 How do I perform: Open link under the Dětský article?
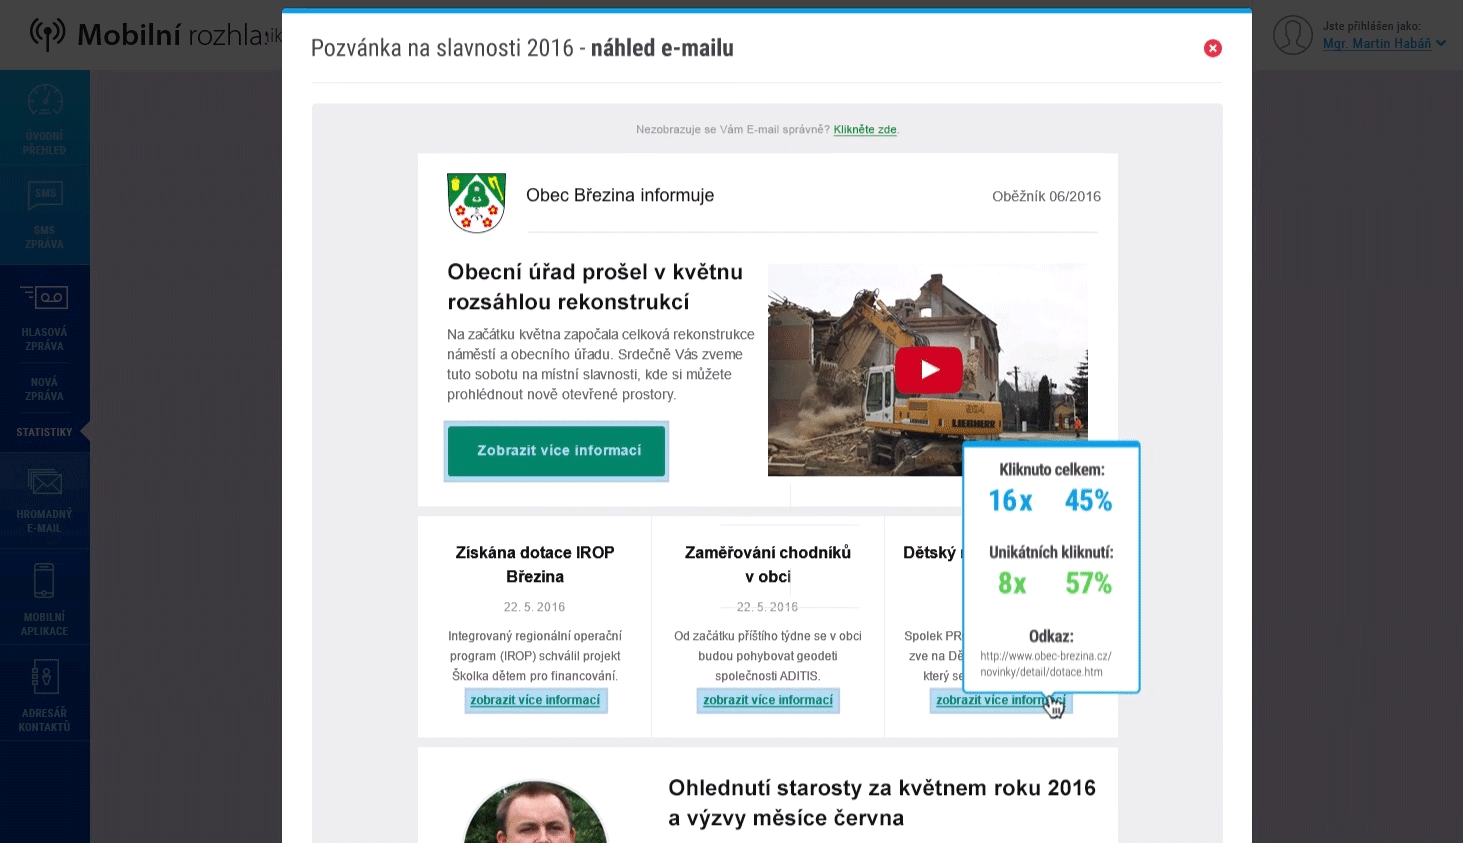click(x=1000, y=700)
